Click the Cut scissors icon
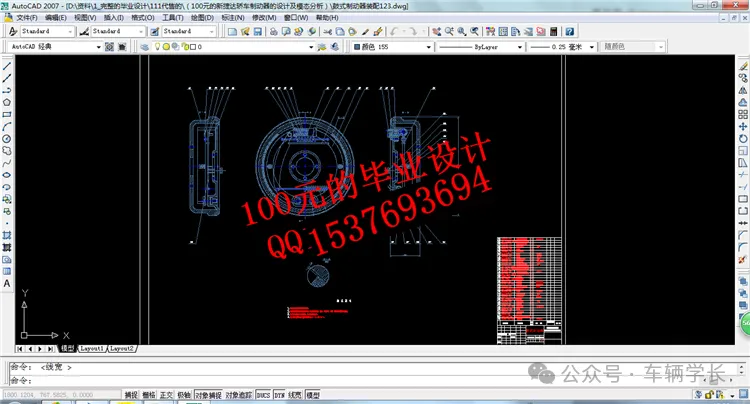This screenshot has height=404, width=750. tap(328, 32)
